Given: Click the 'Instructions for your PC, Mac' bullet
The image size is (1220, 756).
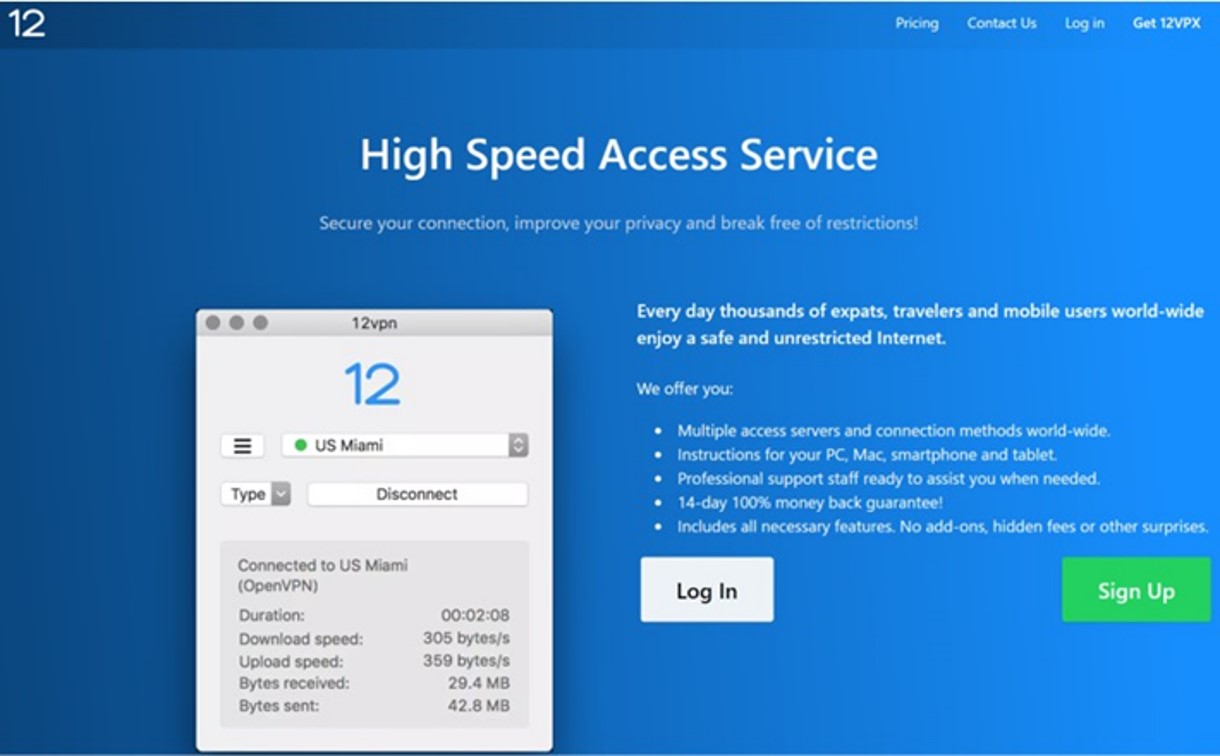Looking at the screenshot, I should pyautogui.click(x=867, y=454).
